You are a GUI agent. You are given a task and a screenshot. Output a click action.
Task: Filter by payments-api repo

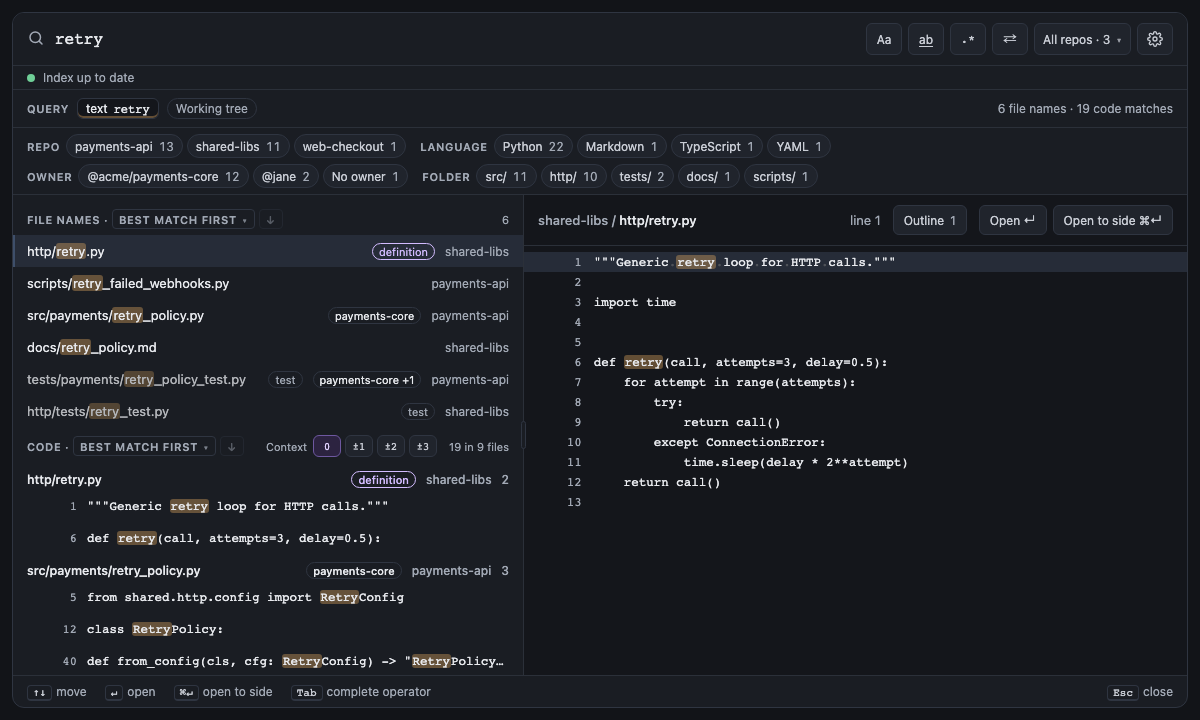(125, 147)
